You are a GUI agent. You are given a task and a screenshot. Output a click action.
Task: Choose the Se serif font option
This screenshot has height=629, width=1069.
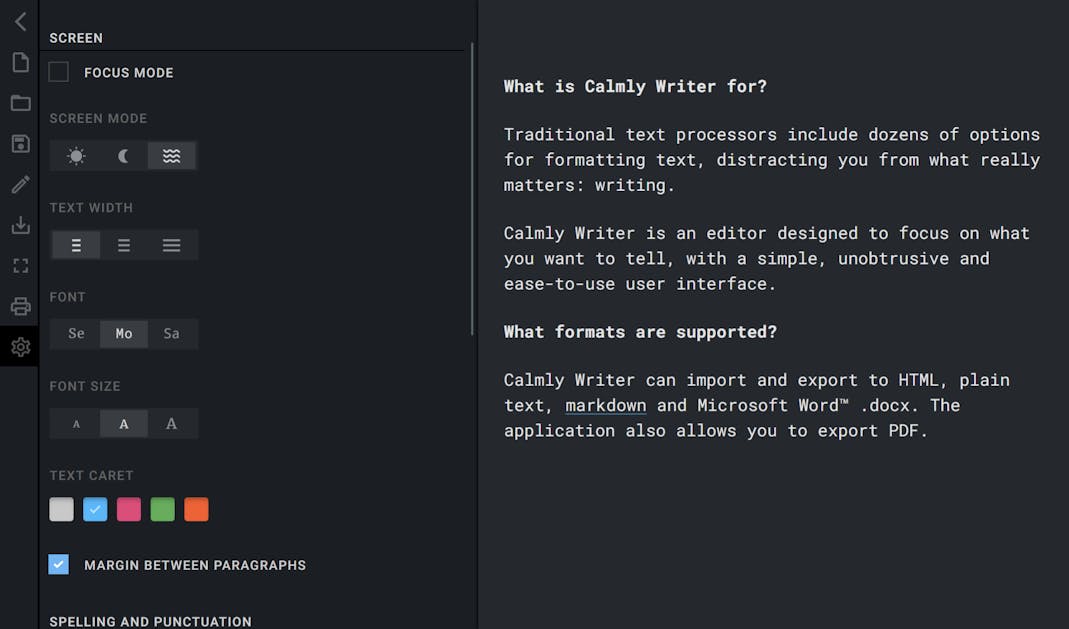[76, 334]
